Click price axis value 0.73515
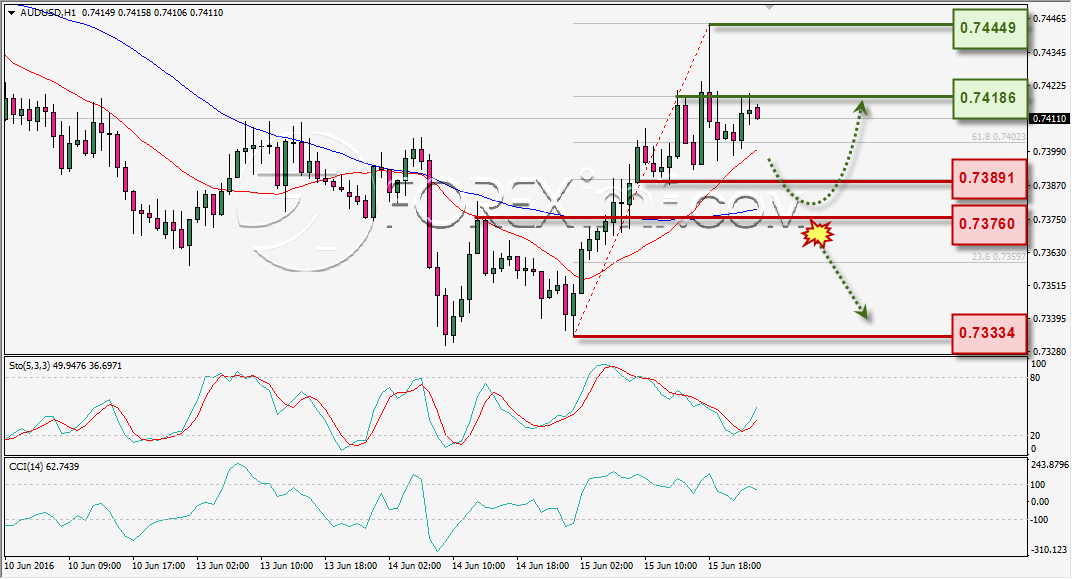 [x=1049, y=285]
